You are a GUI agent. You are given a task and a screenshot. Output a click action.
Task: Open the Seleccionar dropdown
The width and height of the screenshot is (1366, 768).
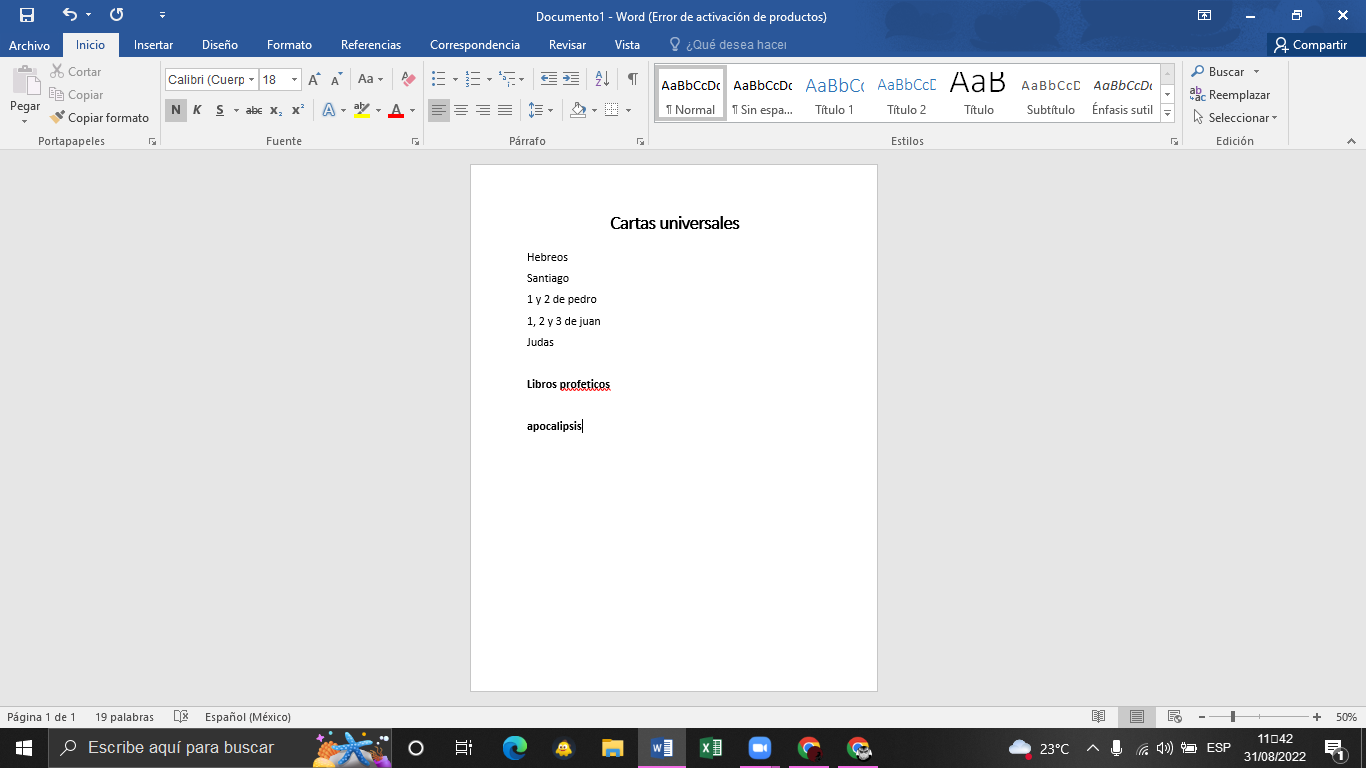click(1234, 117)
